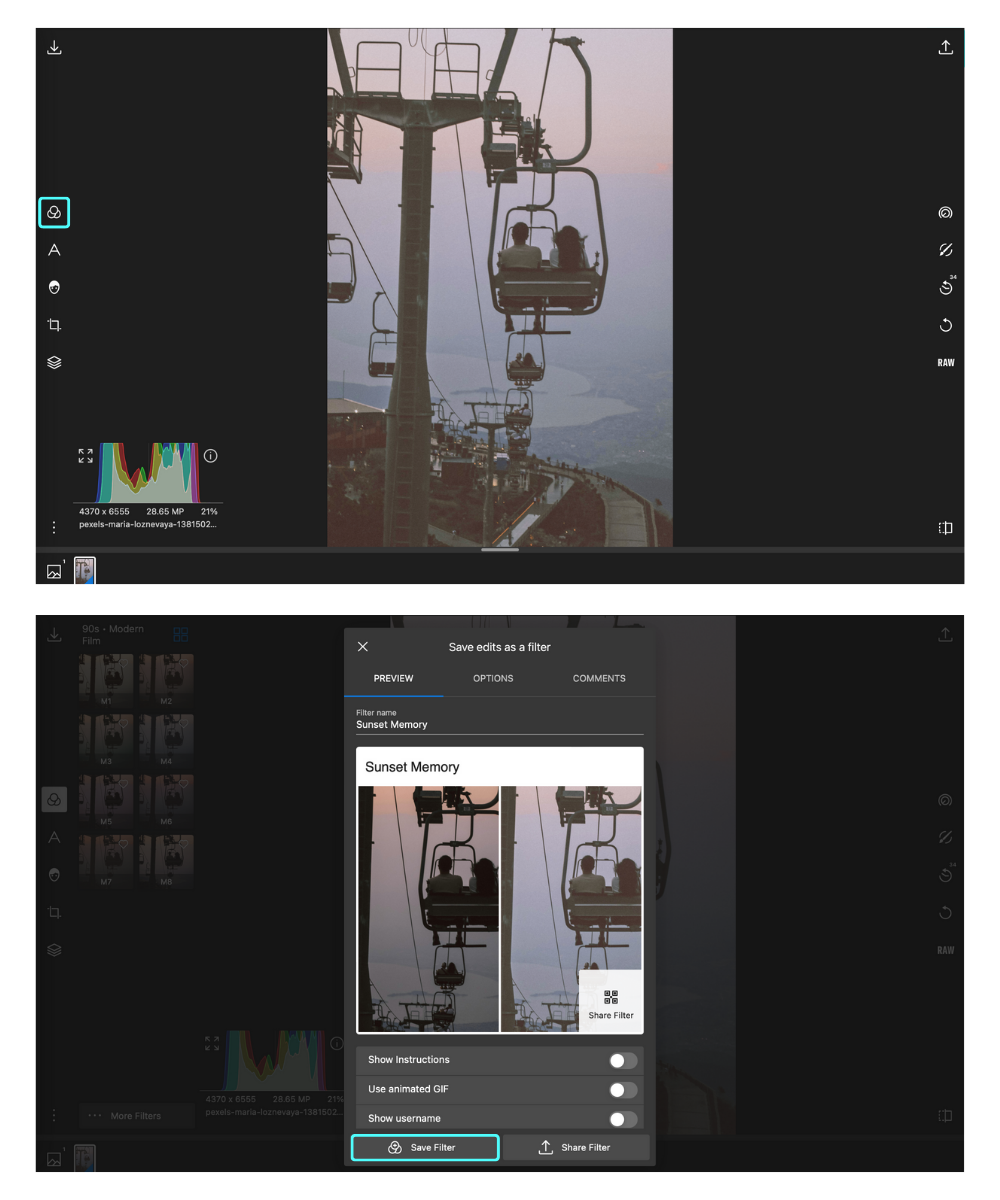Toggle the Show username switch
This screenshot has width=1000, height=1200.
[623, 1119]
